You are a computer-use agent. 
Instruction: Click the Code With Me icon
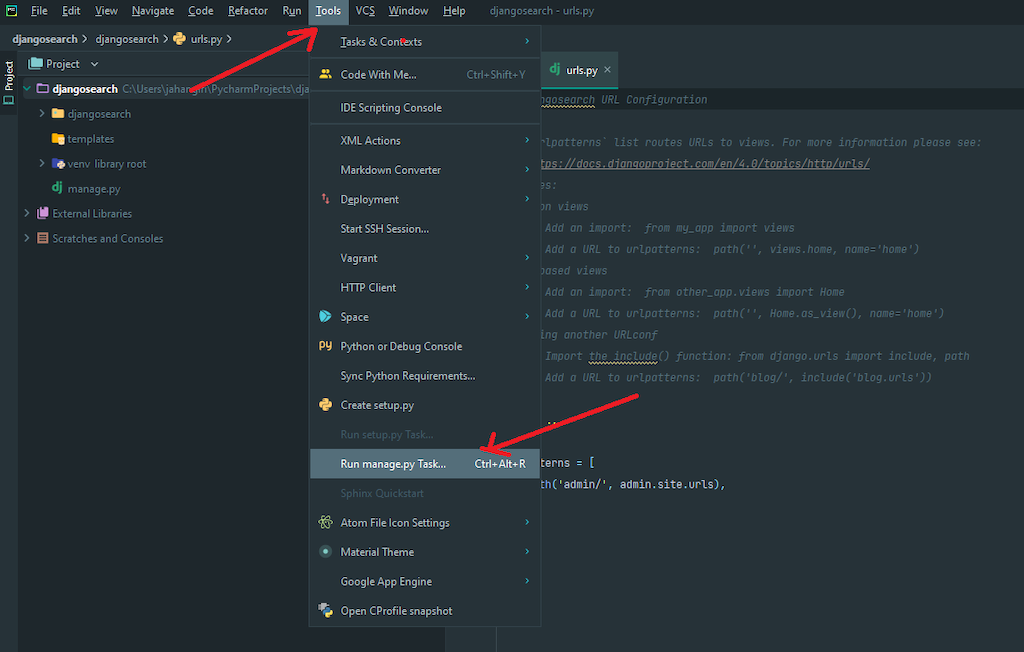click(324, 74)
